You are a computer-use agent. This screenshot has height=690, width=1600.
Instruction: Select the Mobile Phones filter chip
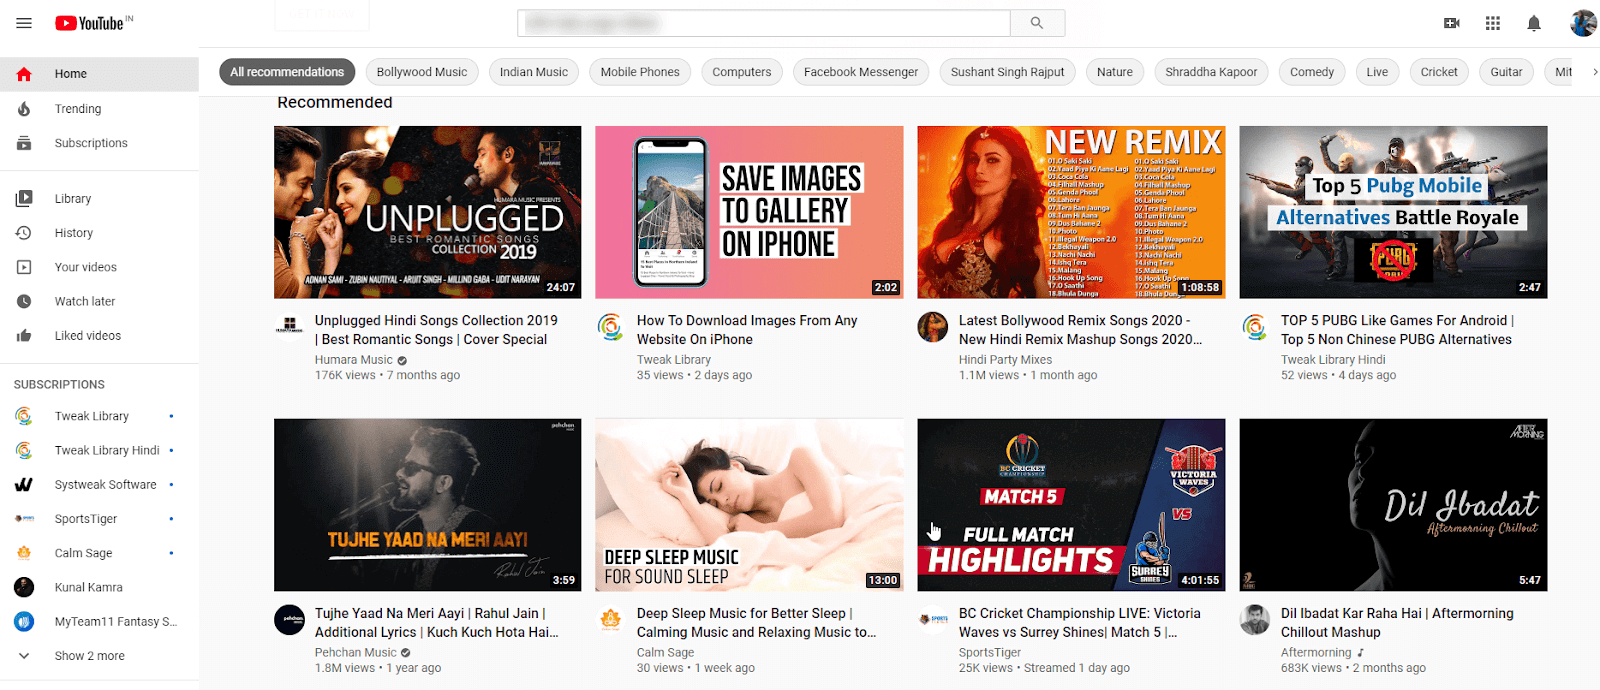(639, 72)
